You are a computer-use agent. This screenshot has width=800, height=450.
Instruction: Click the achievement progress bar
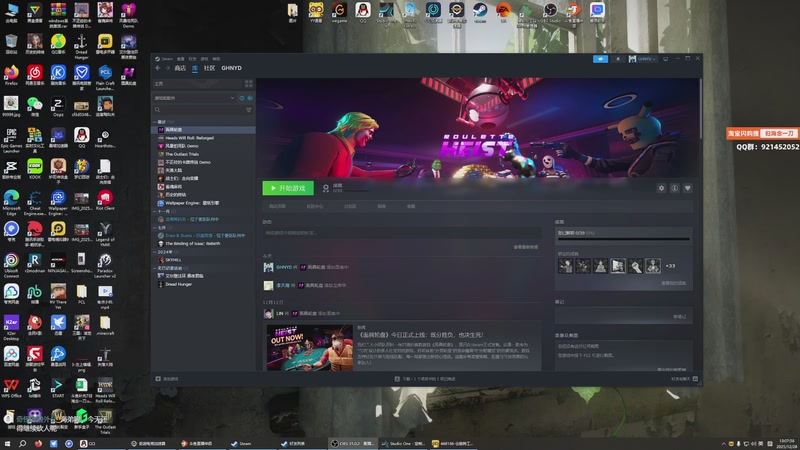[623, 238]
